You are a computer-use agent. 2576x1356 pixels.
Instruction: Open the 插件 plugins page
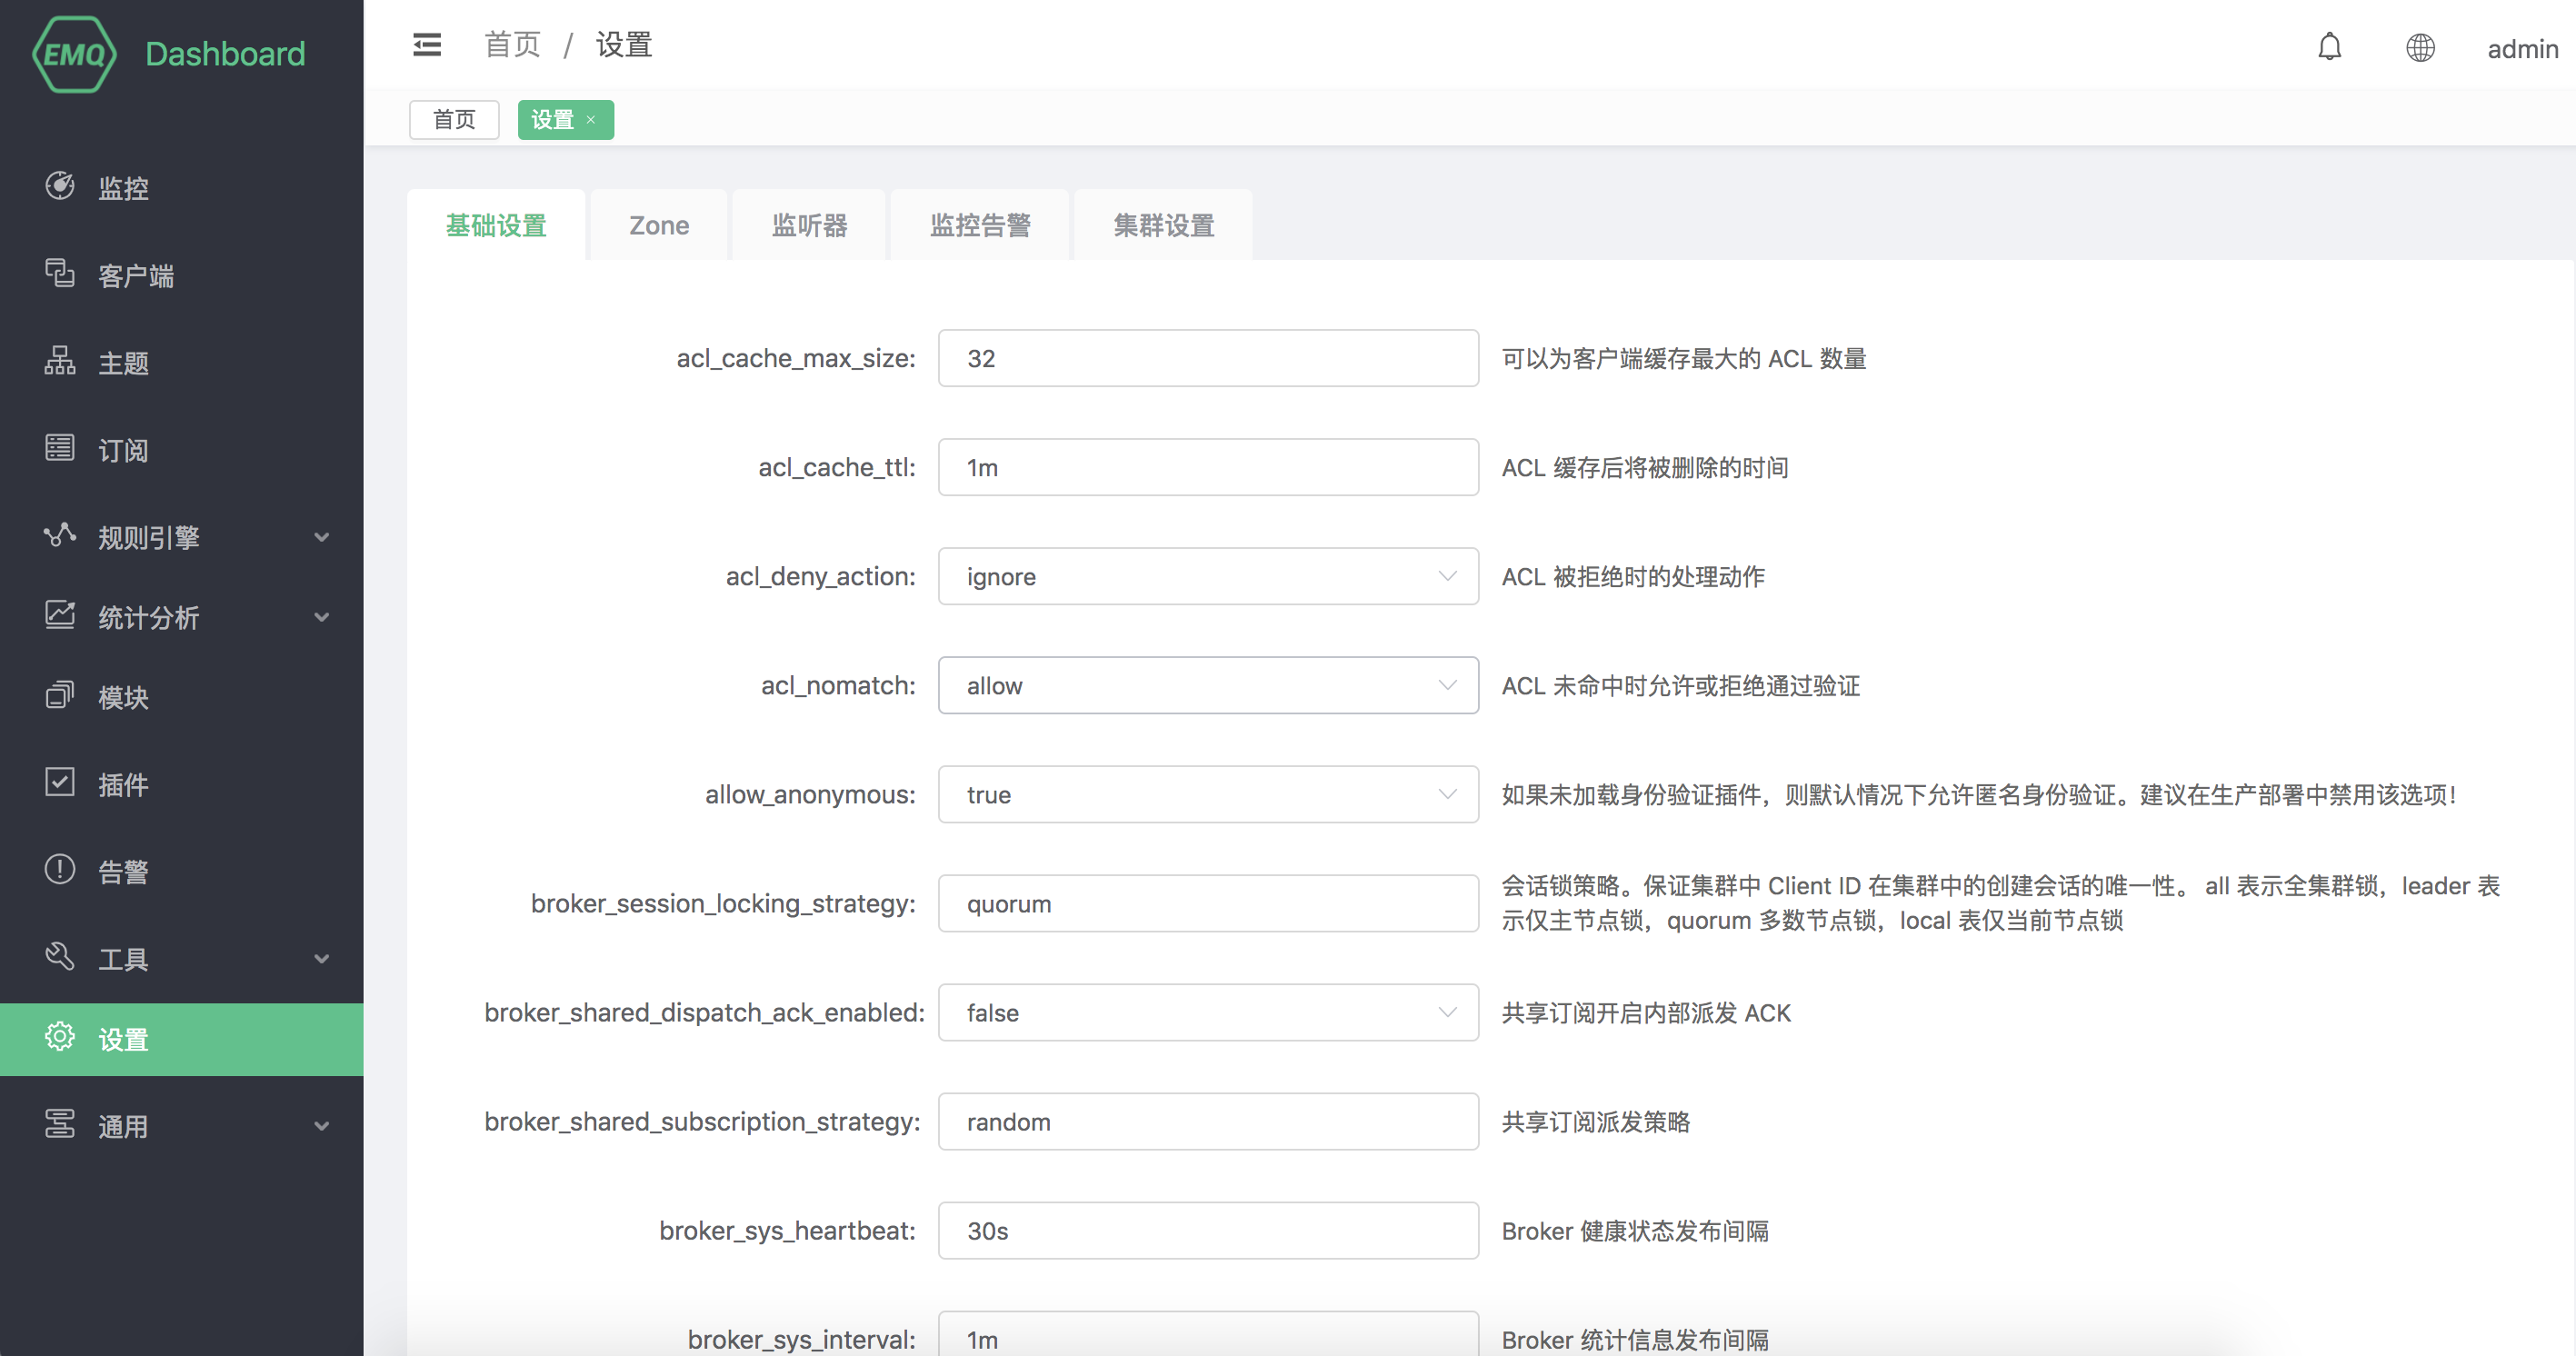123,784
